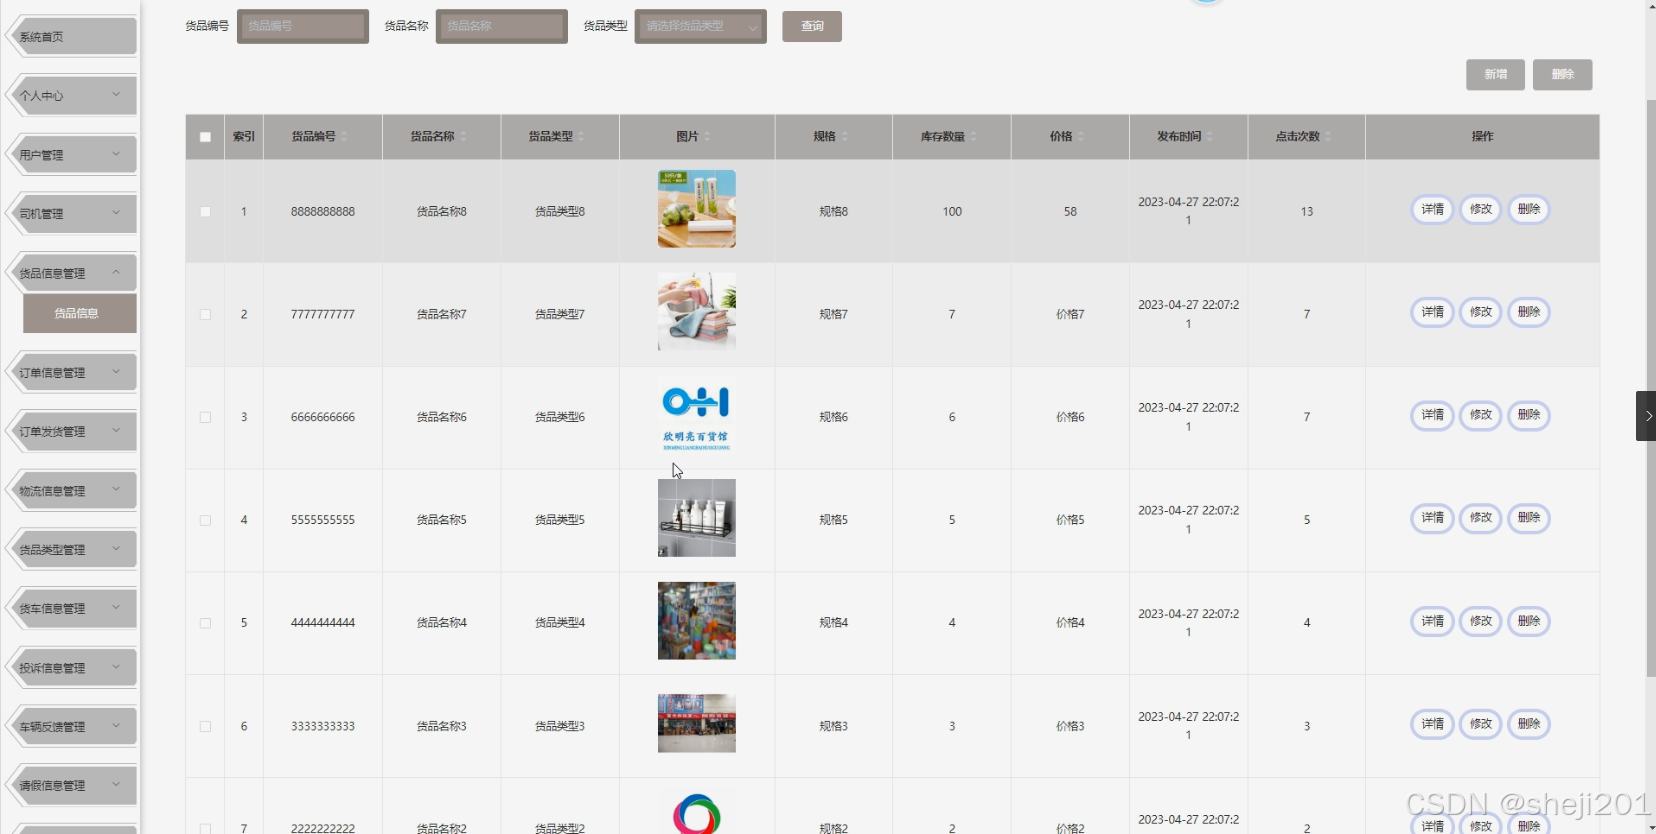The height and width of the screenshot is (834, 1656).
Task: Click the 新增 button above the table
Action: pyautogui.click(x=1496, y=75)
